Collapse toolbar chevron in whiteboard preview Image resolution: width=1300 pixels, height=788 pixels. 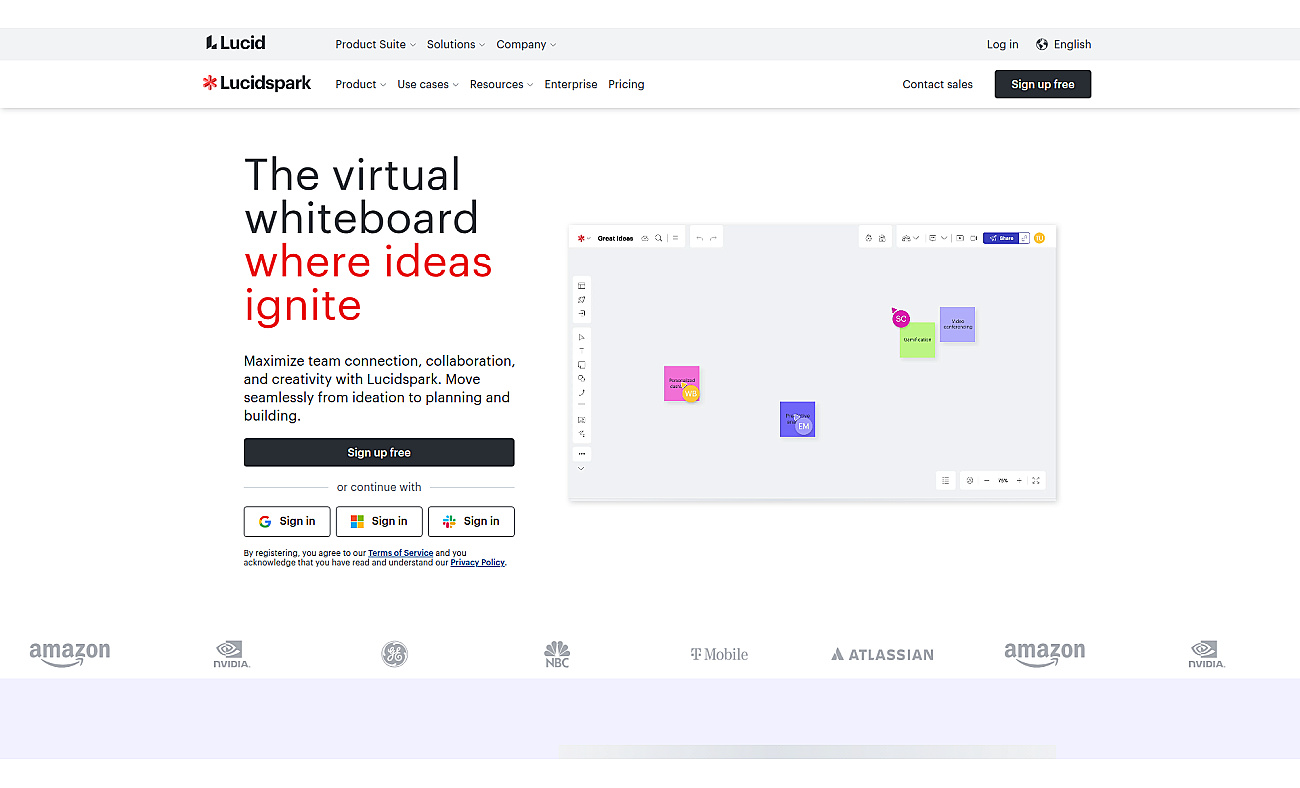point(581,468)
